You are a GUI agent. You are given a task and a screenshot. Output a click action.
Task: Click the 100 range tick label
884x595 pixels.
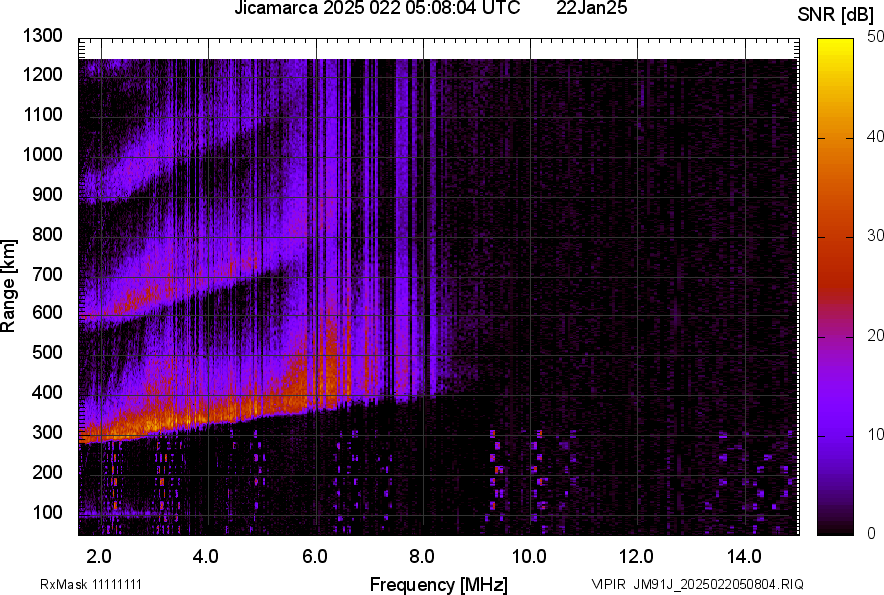[46, 512]
